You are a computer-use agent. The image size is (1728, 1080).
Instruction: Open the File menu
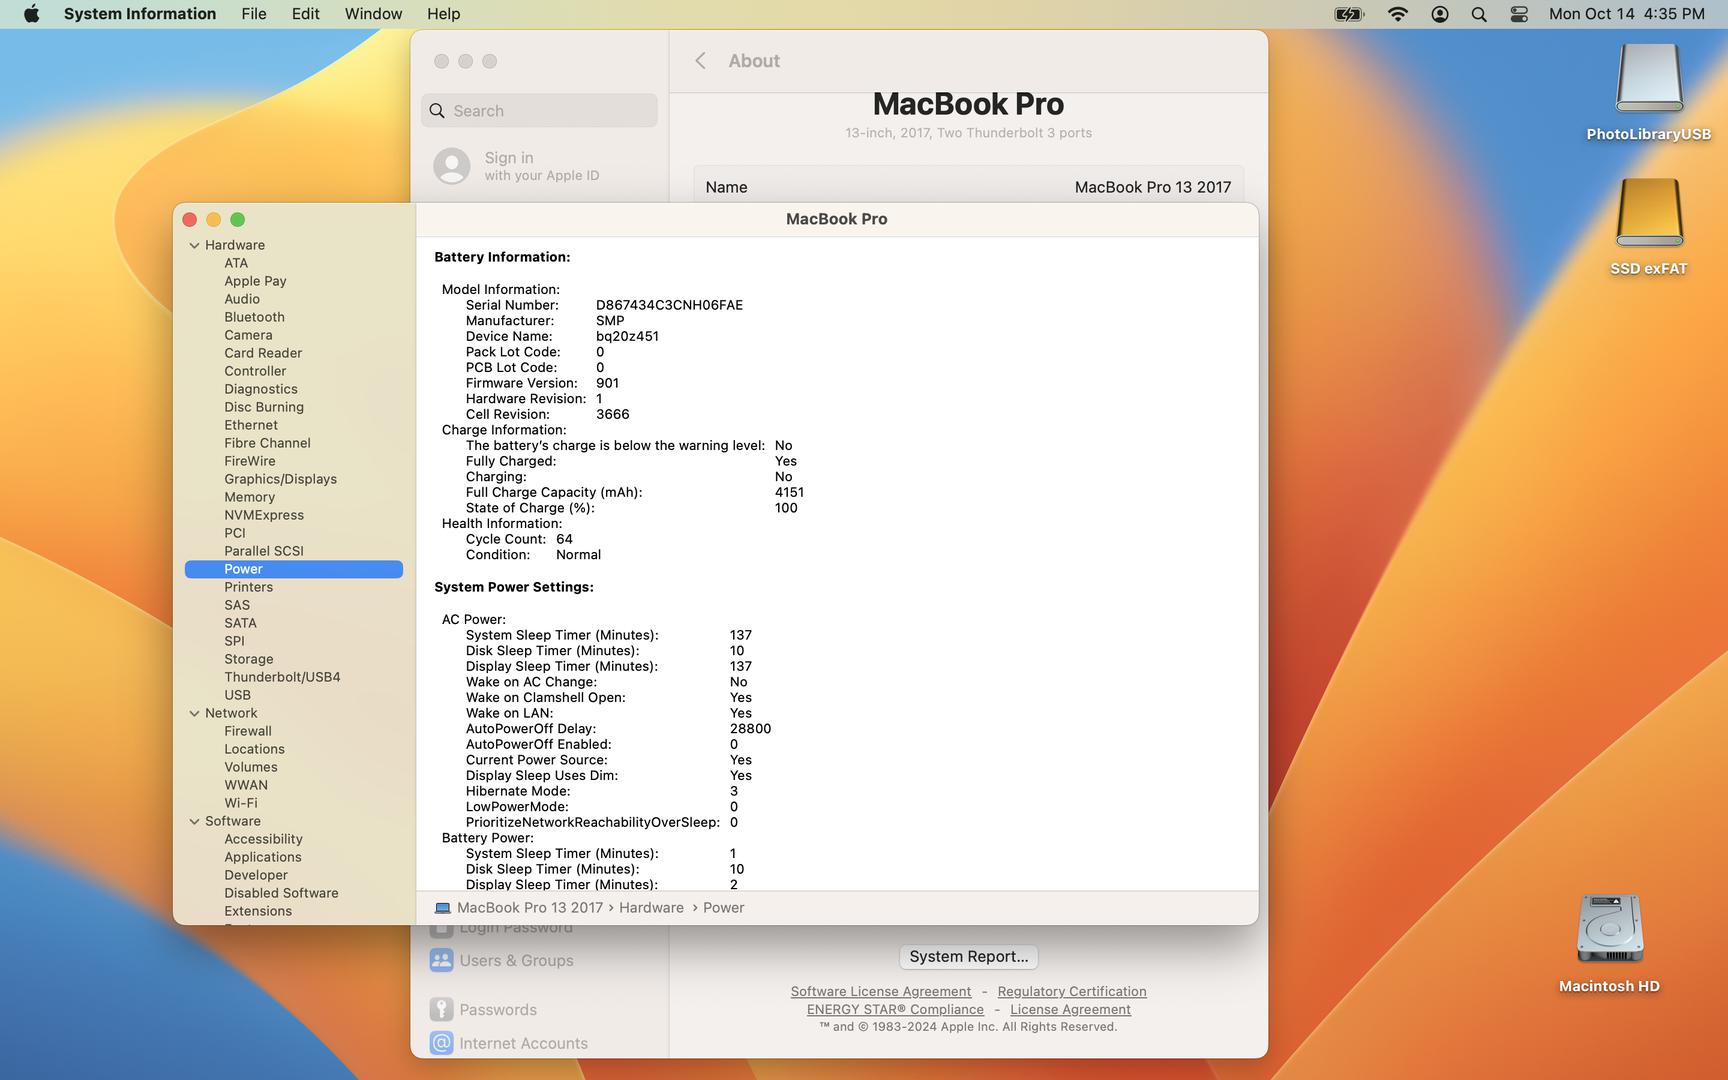pyautogui.click(x=254, y=14)
